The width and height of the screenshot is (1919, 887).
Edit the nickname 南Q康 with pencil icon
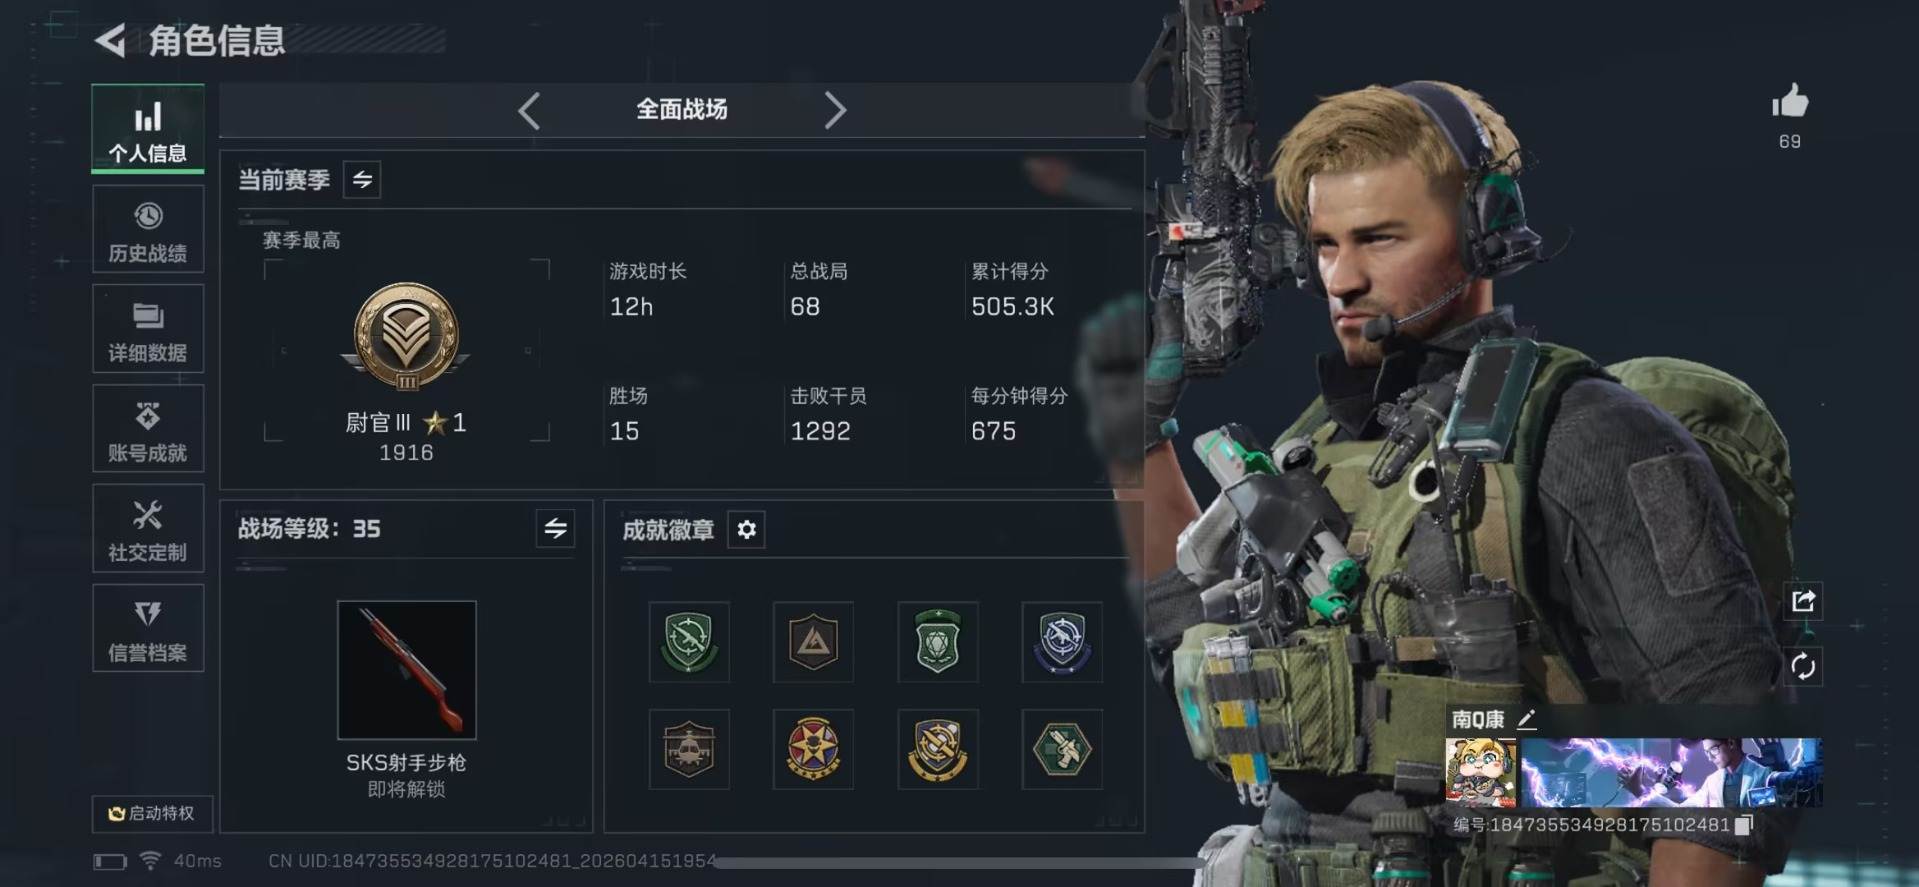1526,718
